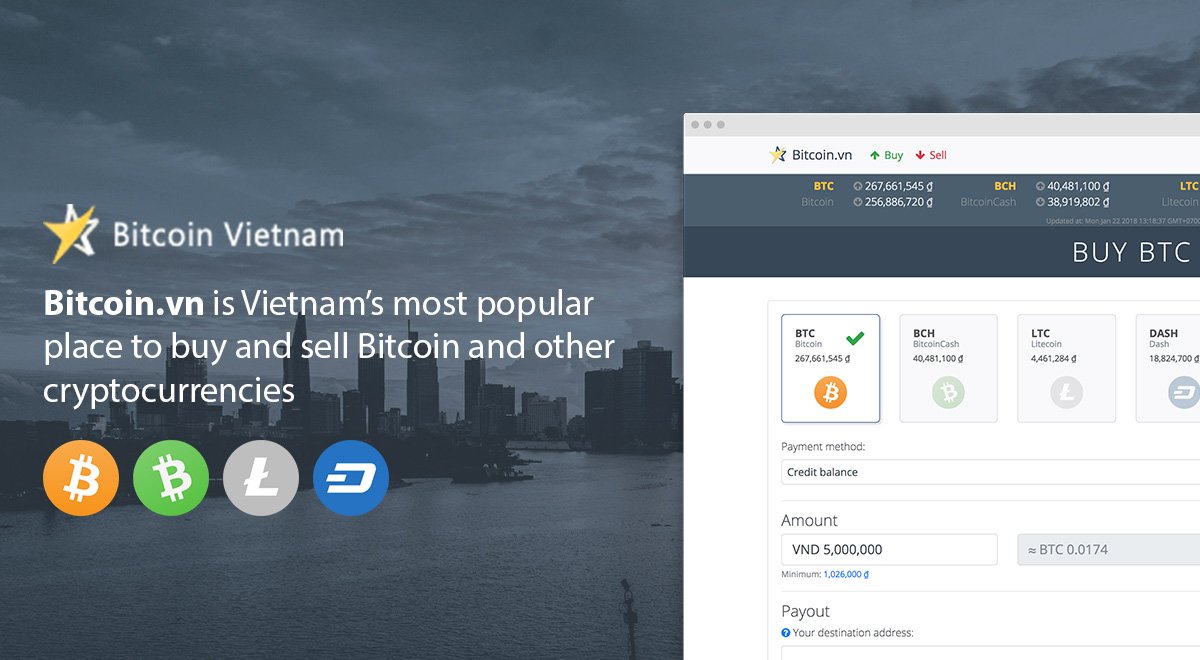Click the BTC 0.0174 converted amount field

[1108, 549]
